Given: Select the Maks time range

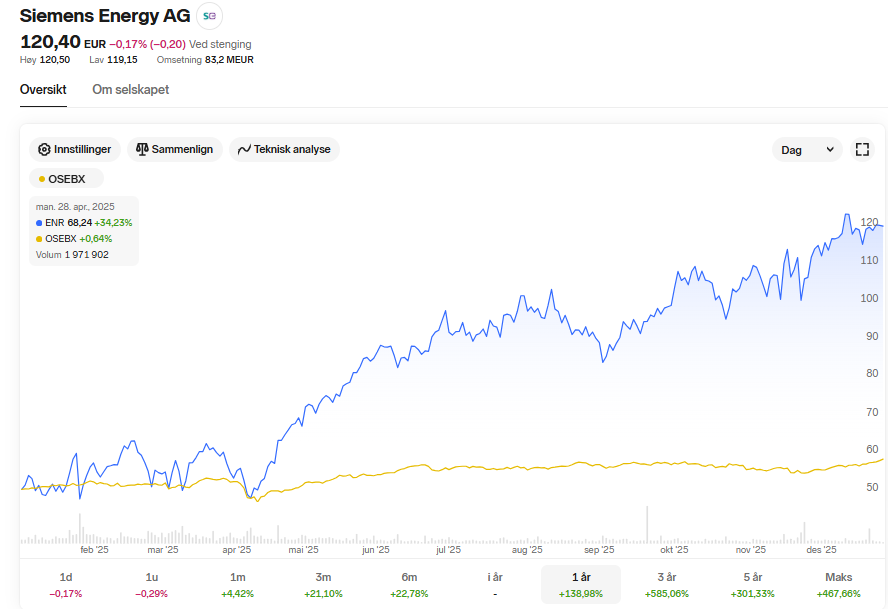Looking at the screenshot, I should pos(838,585).
